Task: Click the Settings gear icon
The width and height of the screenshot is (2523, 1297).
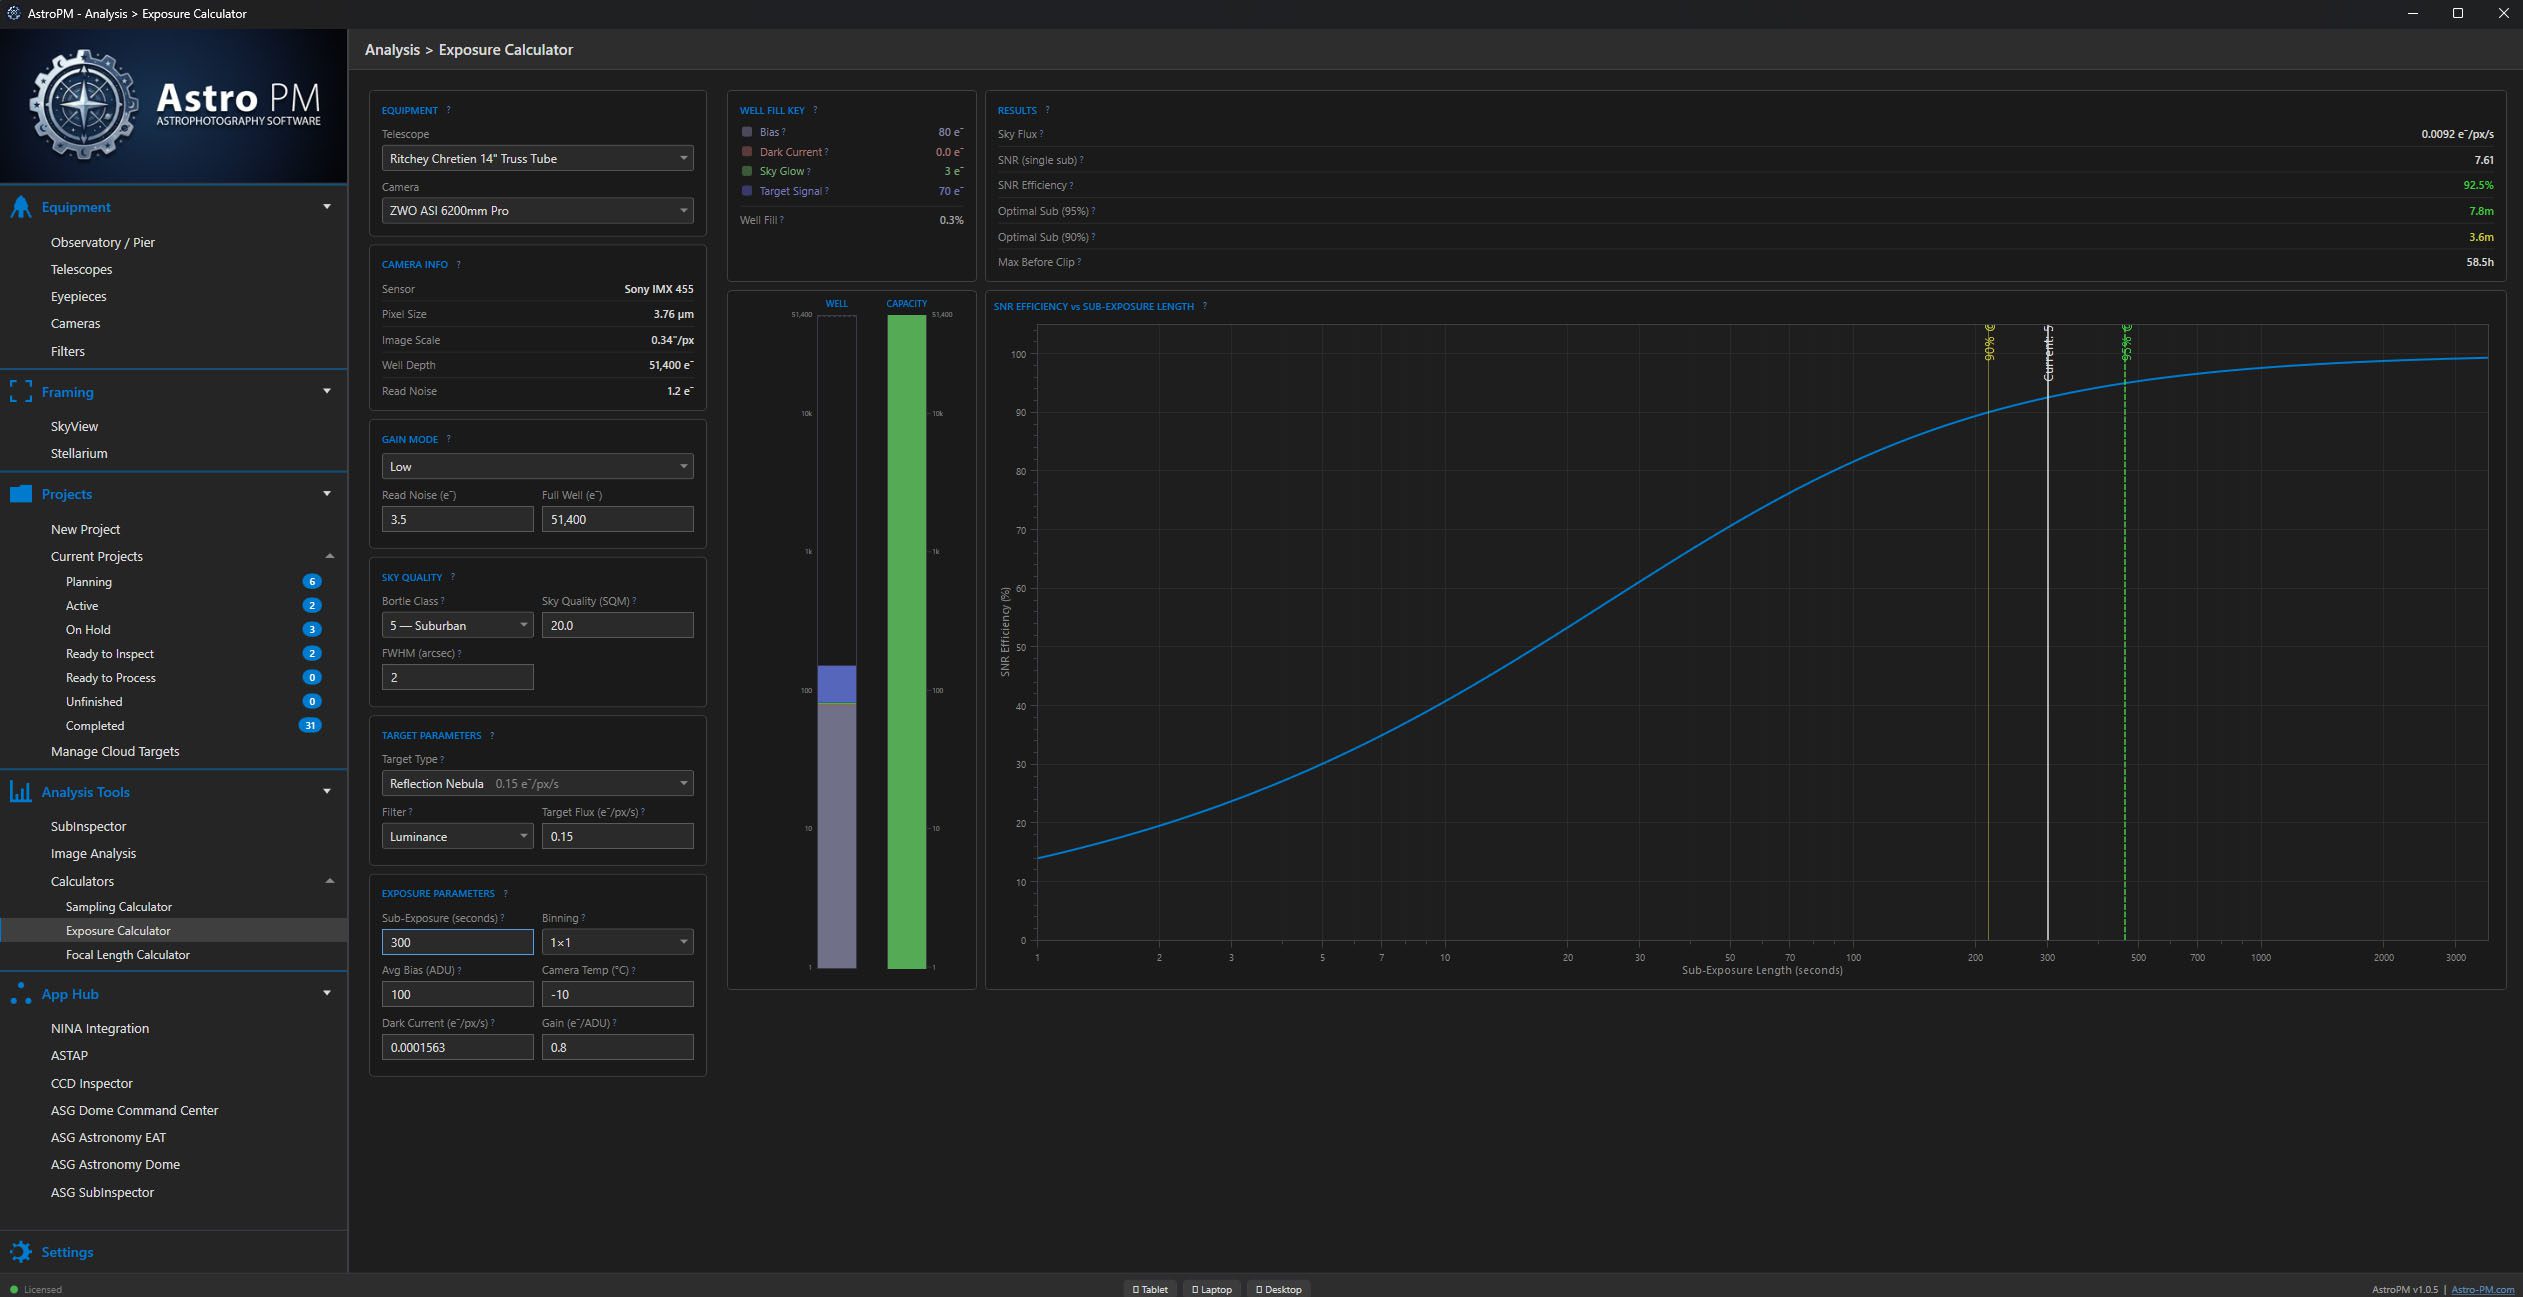Action: click(20, 1252)
